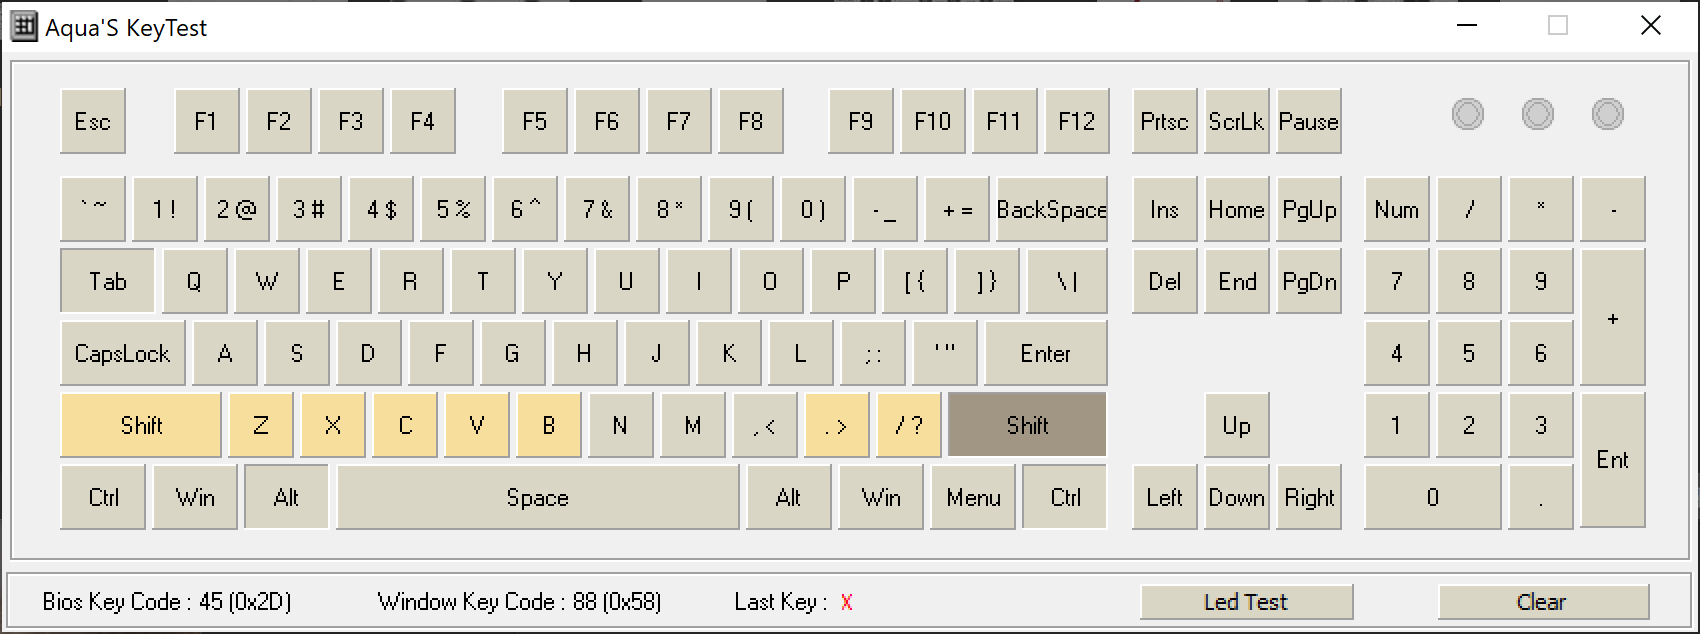Click the first LED indicator circle
This screenshot has width=1700, height=634.
(x=1468, y=114)
